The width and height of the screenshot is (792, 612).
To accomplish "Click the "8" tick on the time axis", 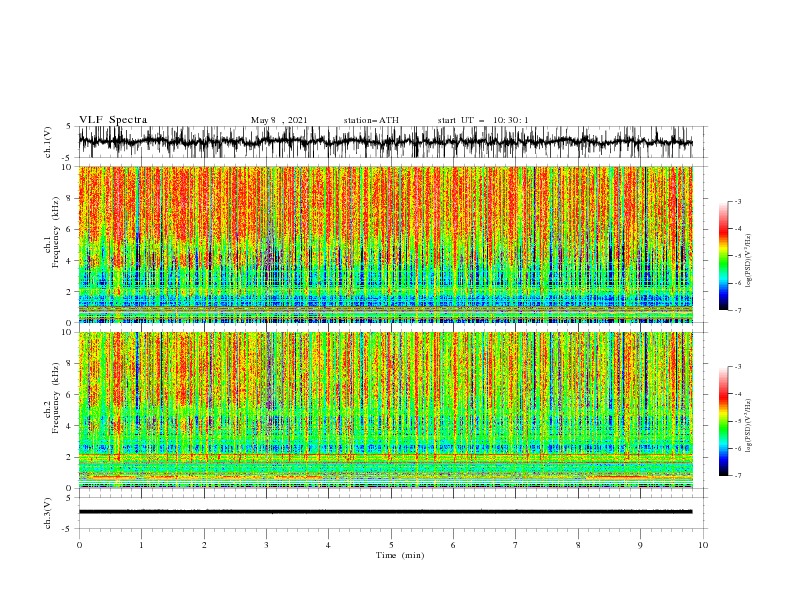I will pos(578,545).
